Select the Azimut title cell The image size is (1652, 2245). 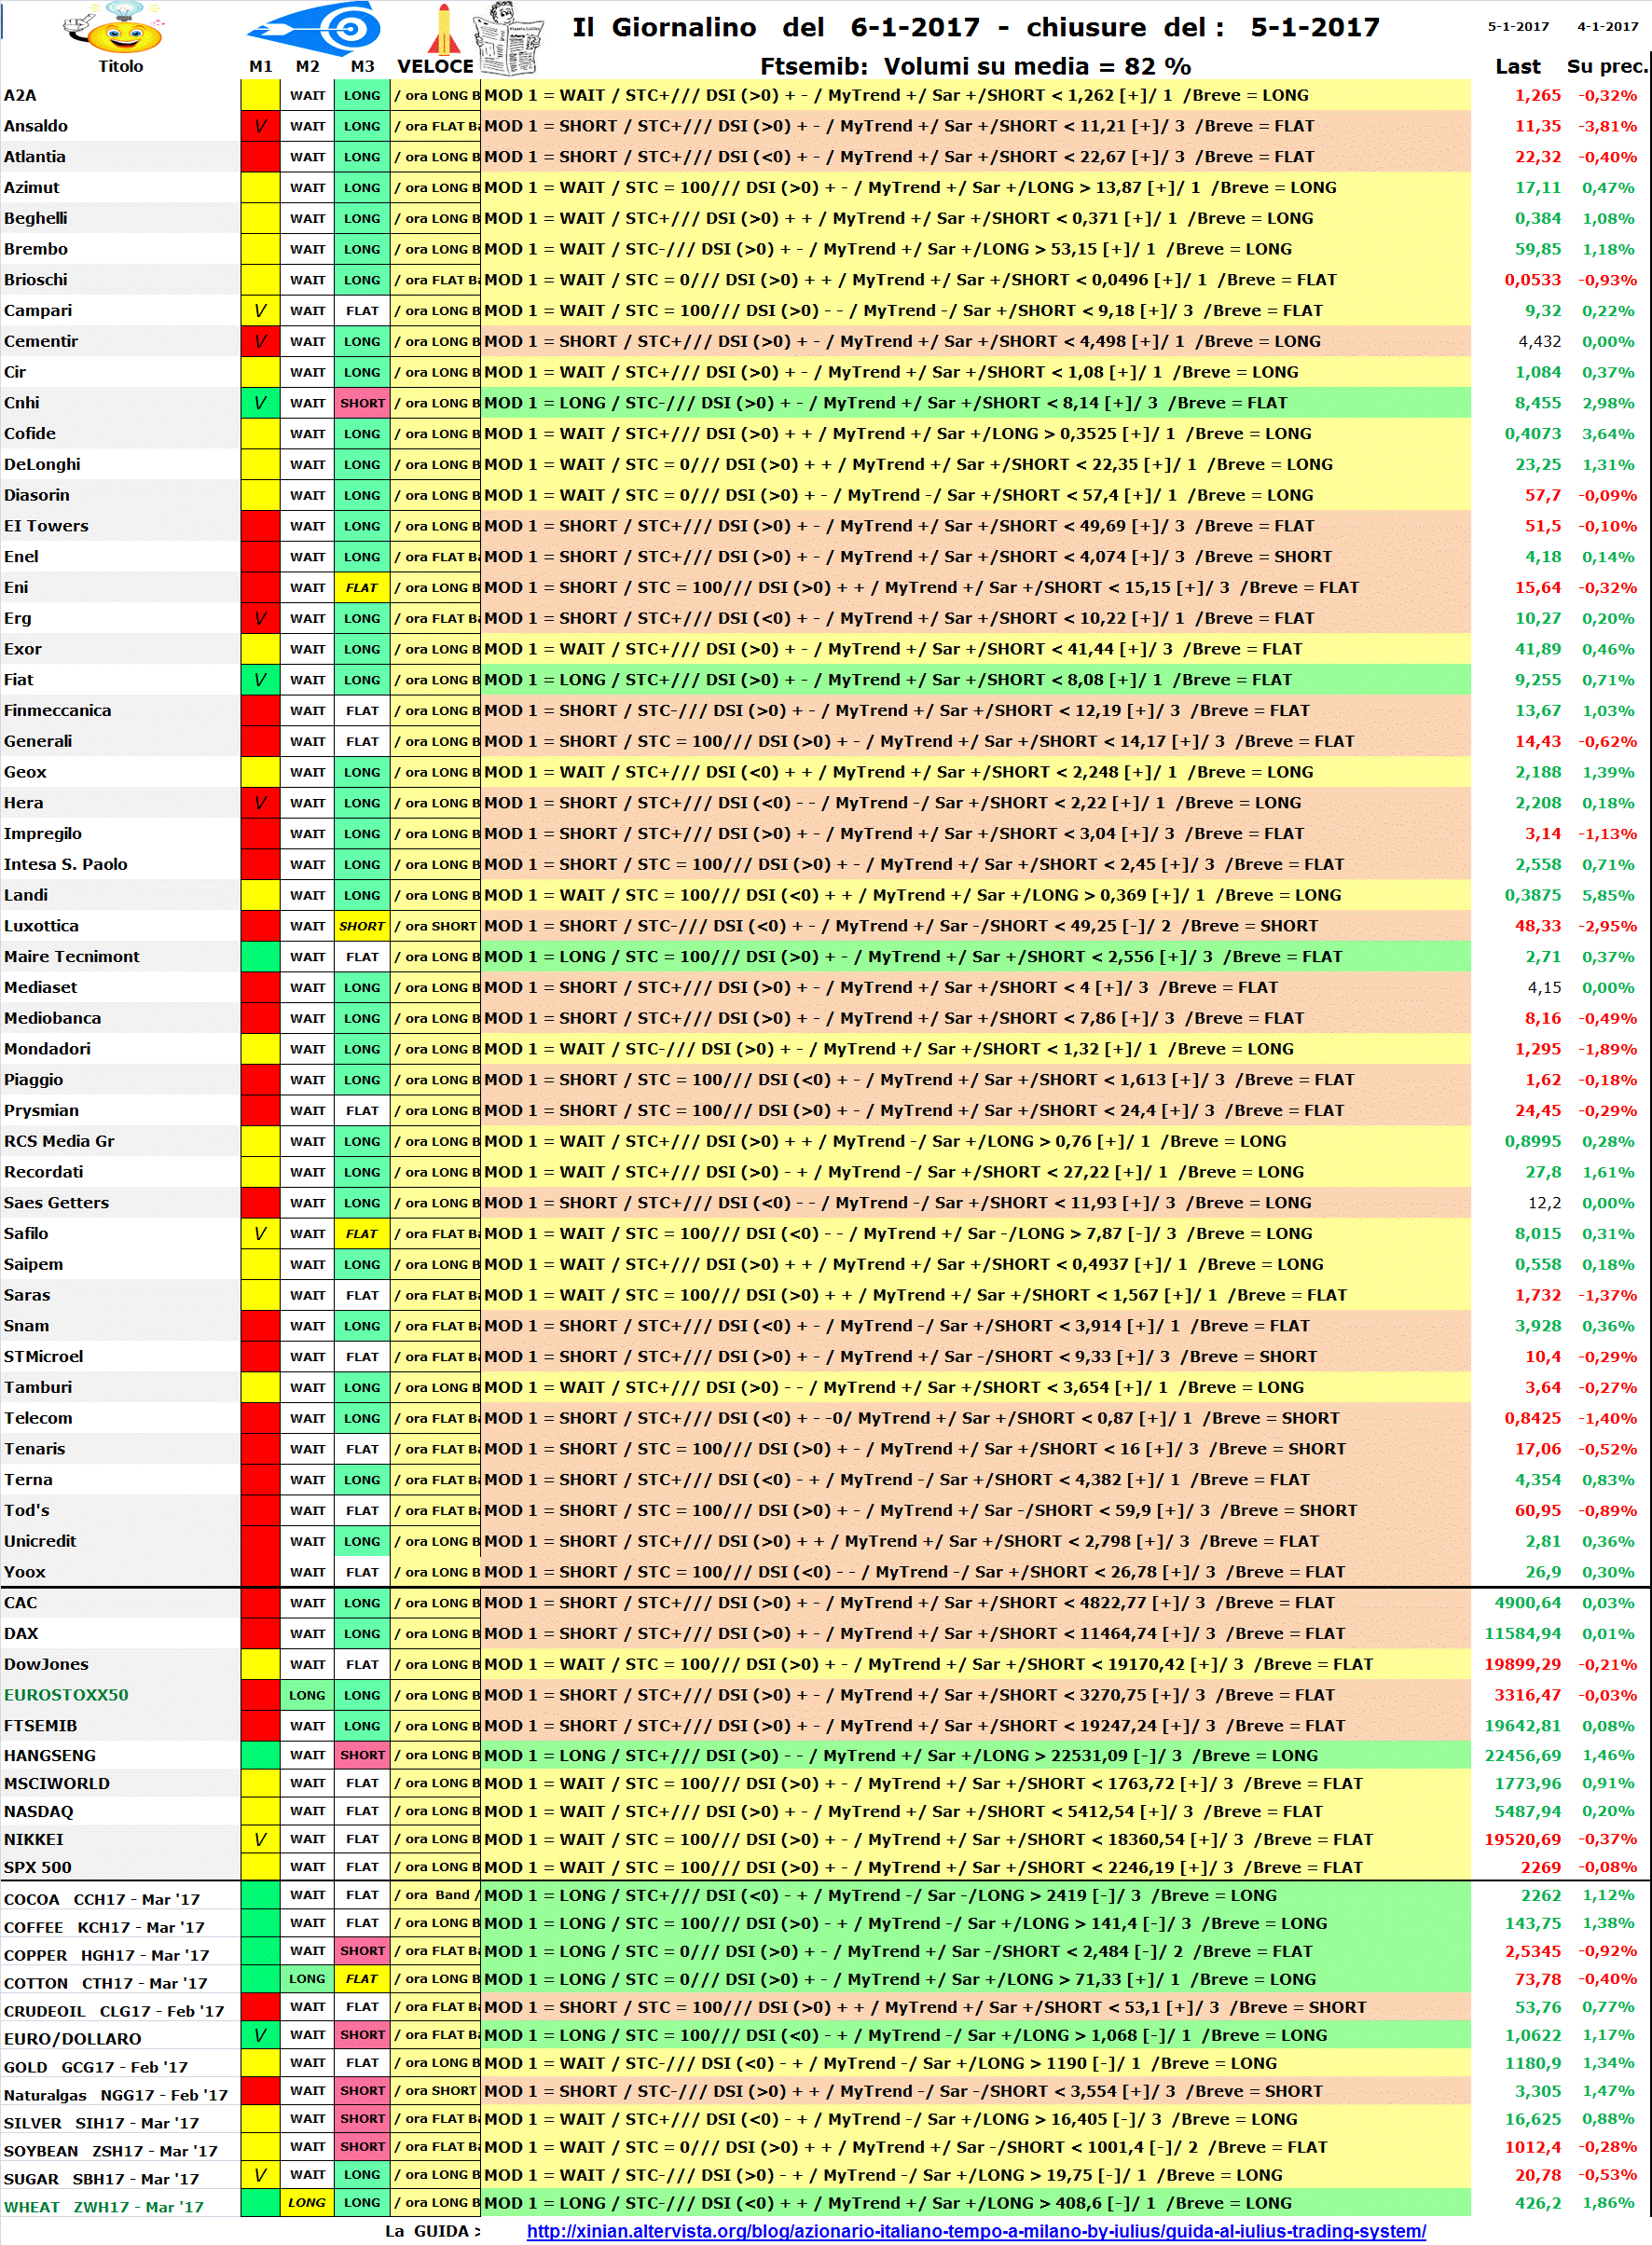click(x=120, y=188)
